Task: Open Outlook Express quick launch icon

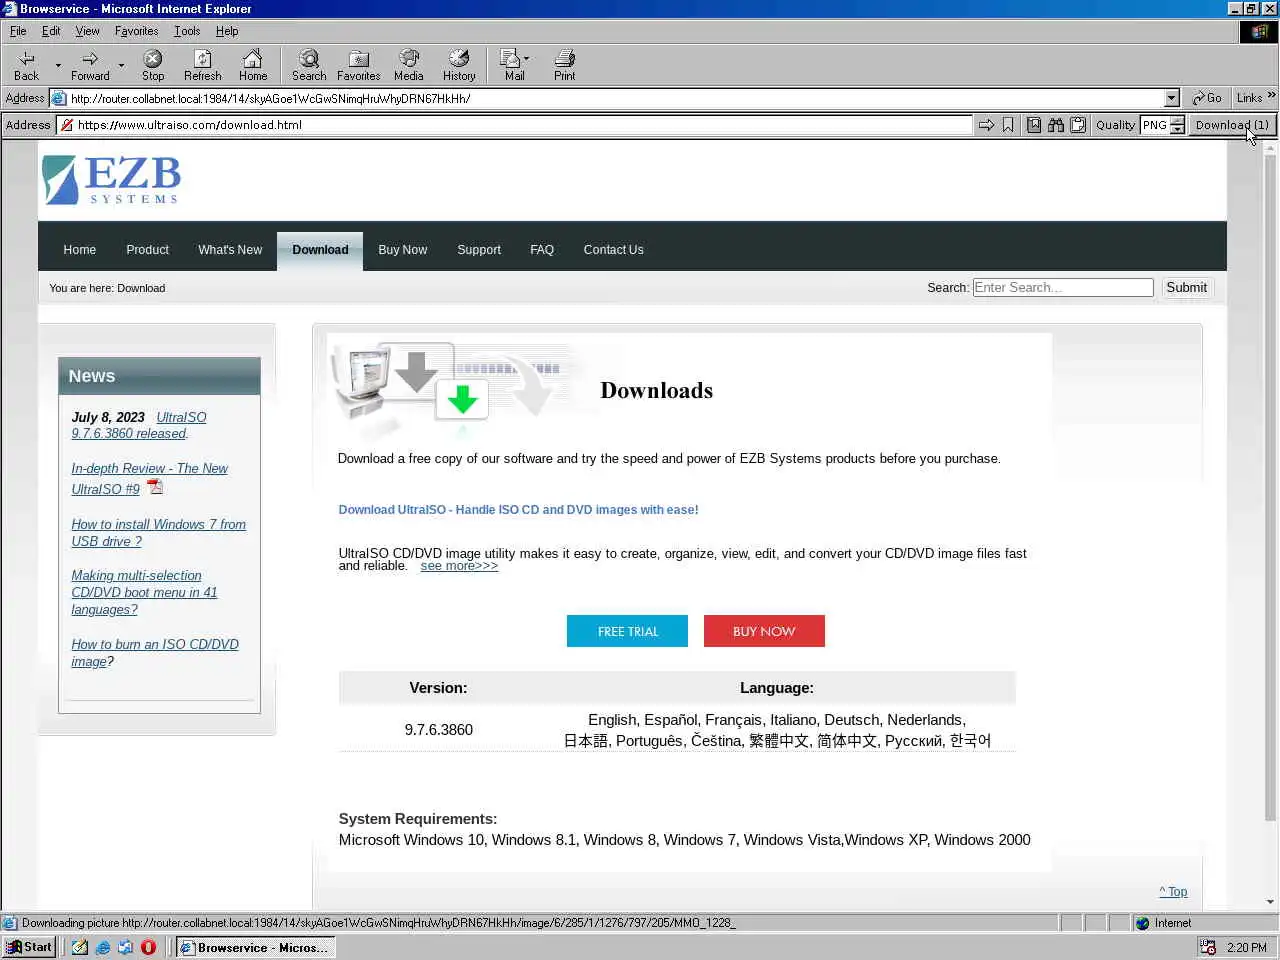Action: pos(125,947)
